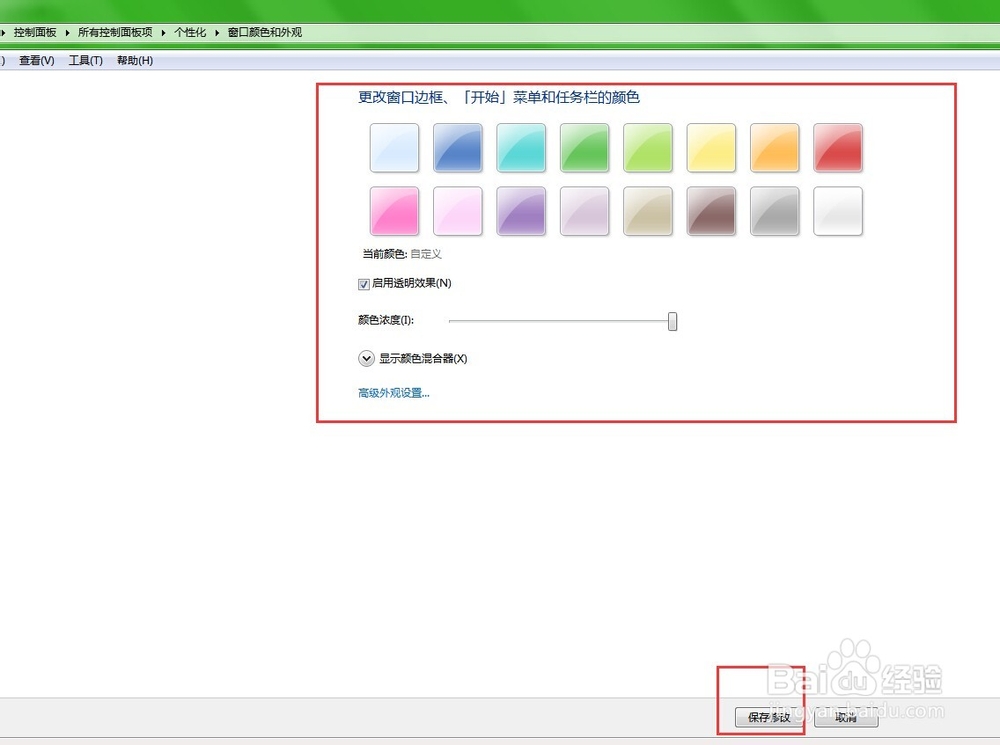This screenshot has height=745, width=1000.
Task: Go to 所有控制面板项 in breadcrumb
Action: (115, 33)
